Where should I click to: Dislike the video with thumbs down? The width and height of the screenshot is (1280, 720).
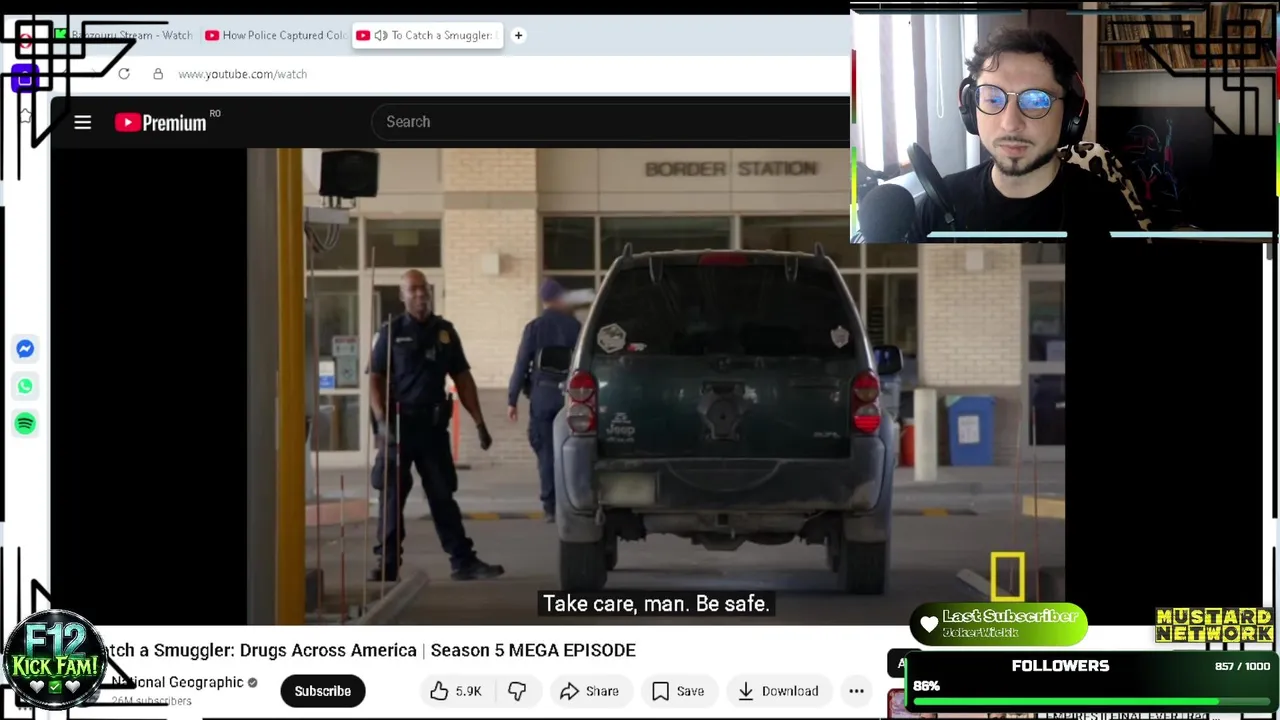517,691
